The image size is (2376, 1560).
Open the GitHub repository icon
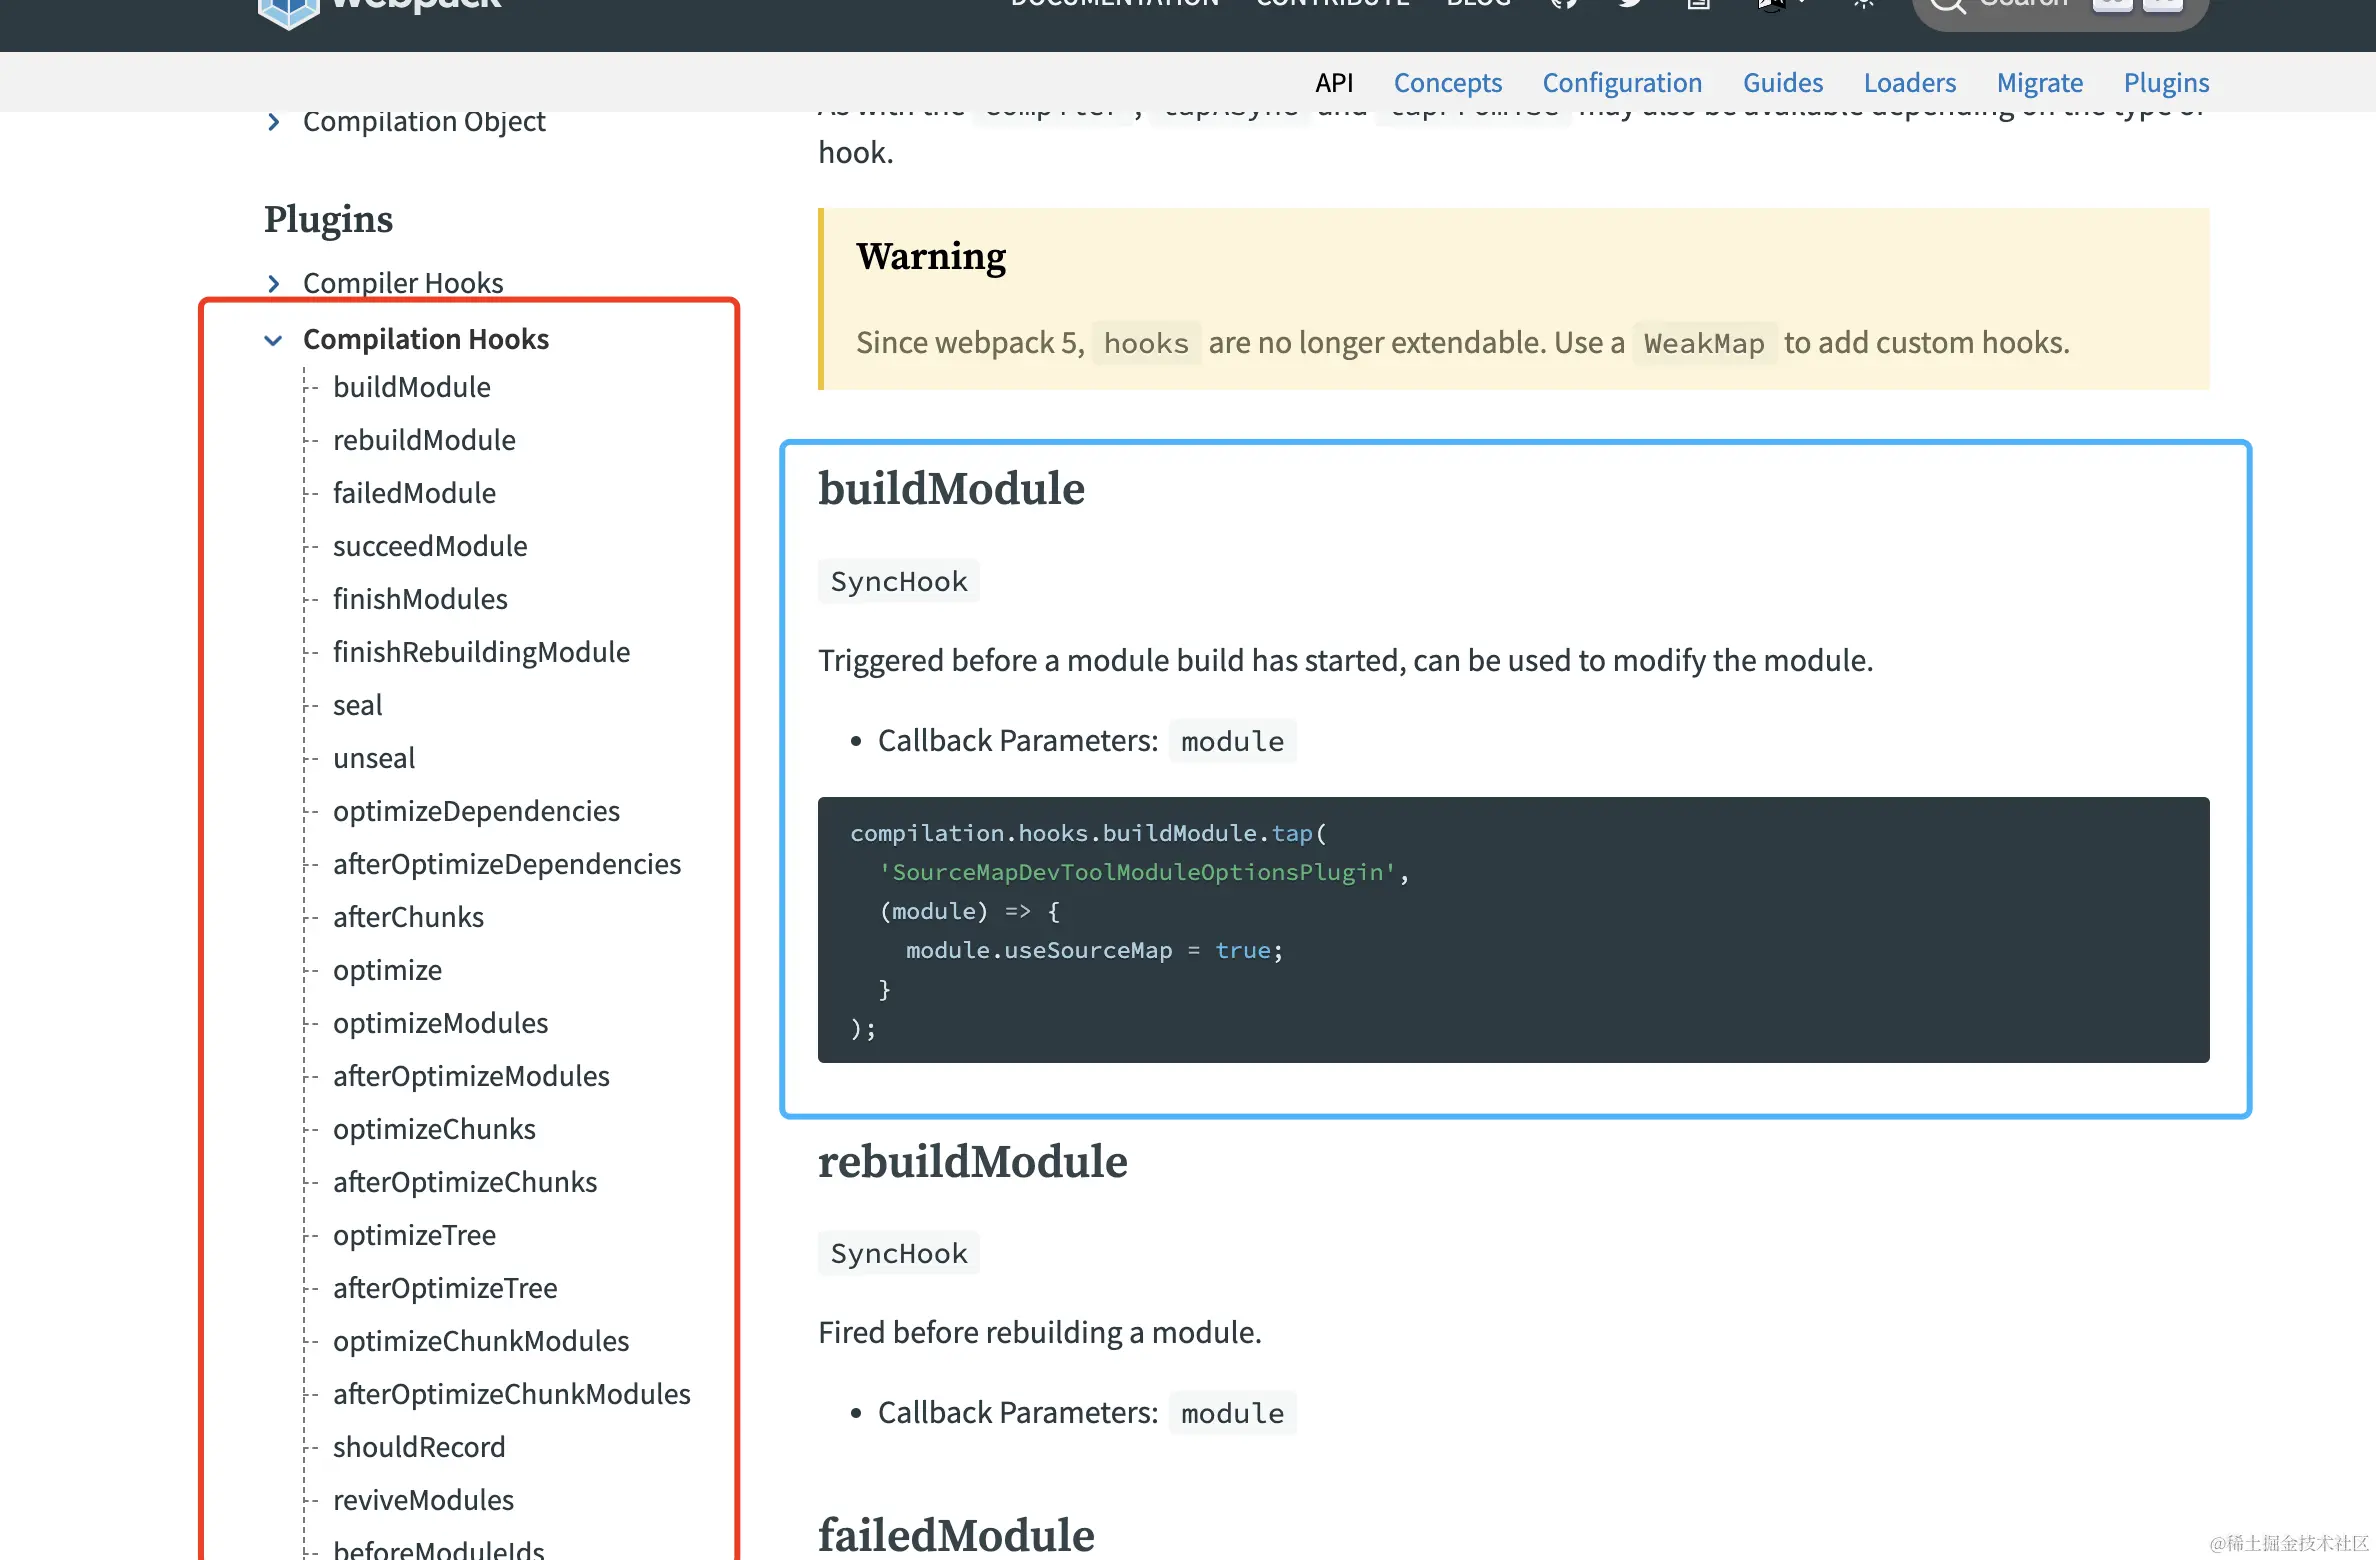[x=1564, y=4]
